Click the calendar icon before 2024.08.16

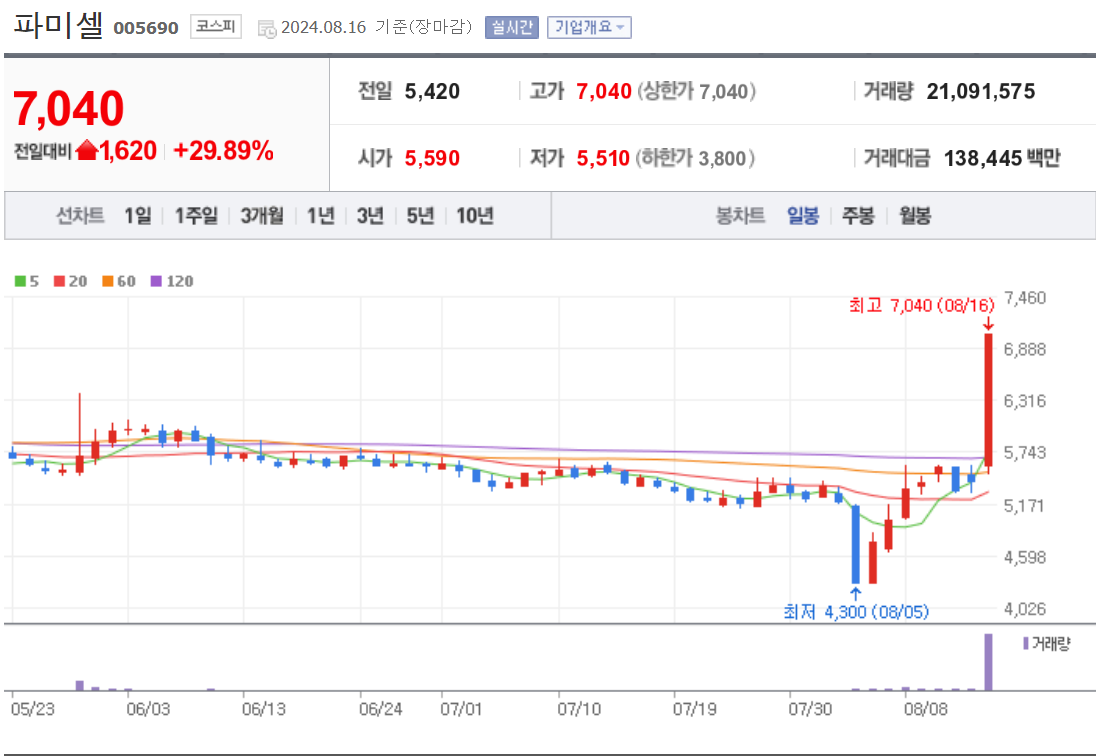click(x=267, y=29)
